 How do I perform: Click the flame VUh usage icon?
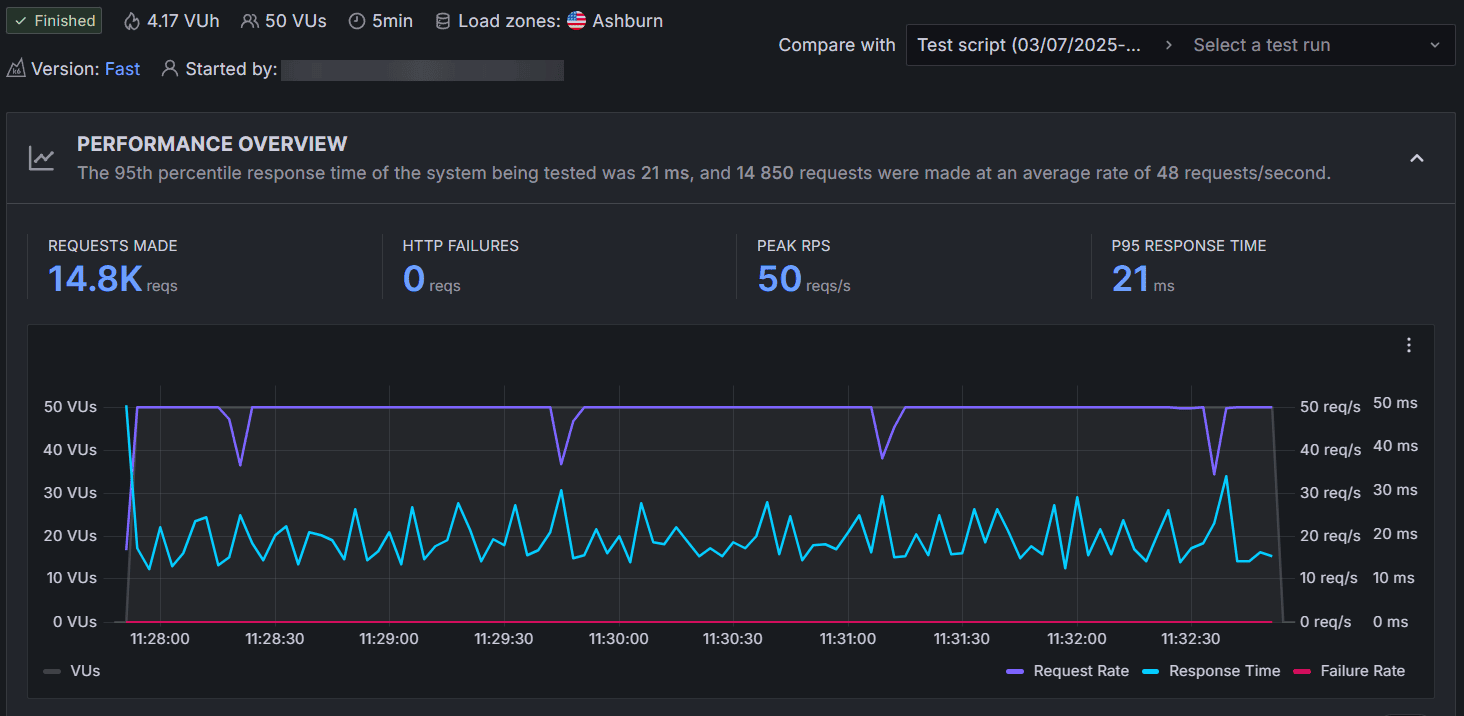point(132,21)
